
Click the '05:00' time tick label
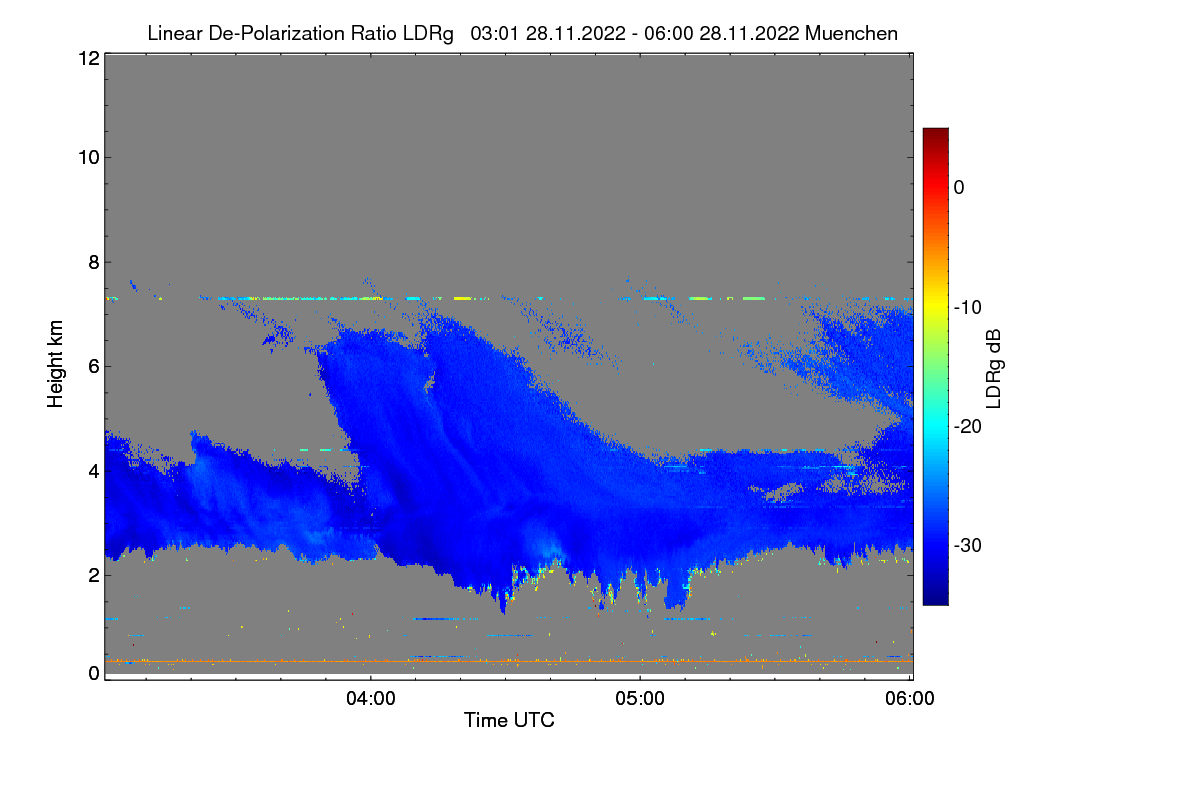coord(640,699)
